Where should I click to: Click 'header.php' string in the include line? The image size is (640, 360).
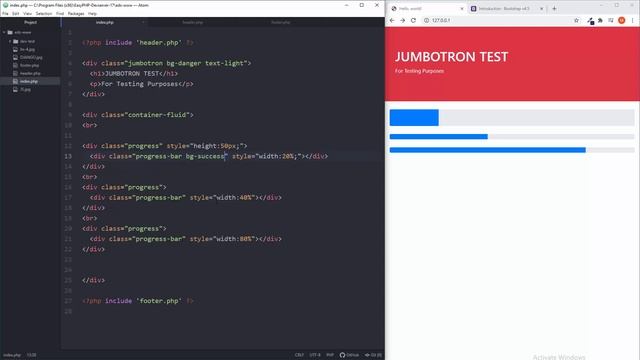point(159,42)
